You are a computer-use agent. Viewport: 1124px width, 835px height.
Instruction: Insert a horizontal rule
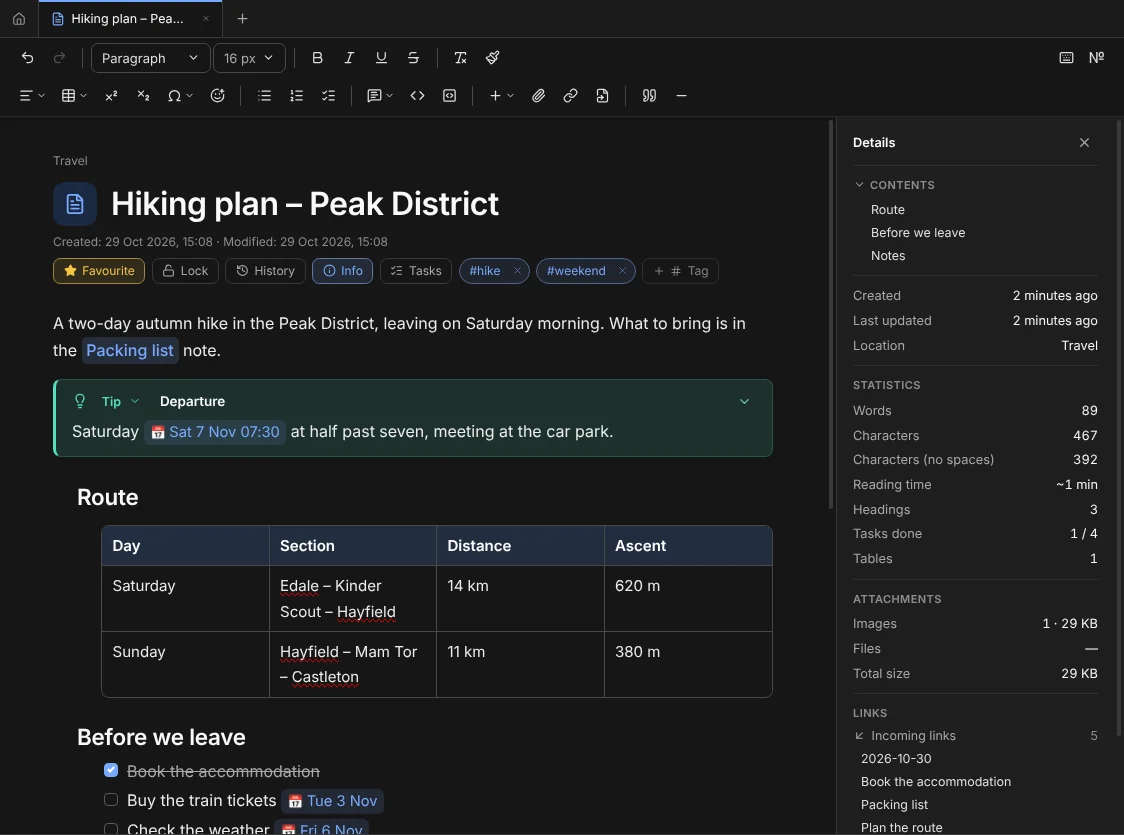682,96
